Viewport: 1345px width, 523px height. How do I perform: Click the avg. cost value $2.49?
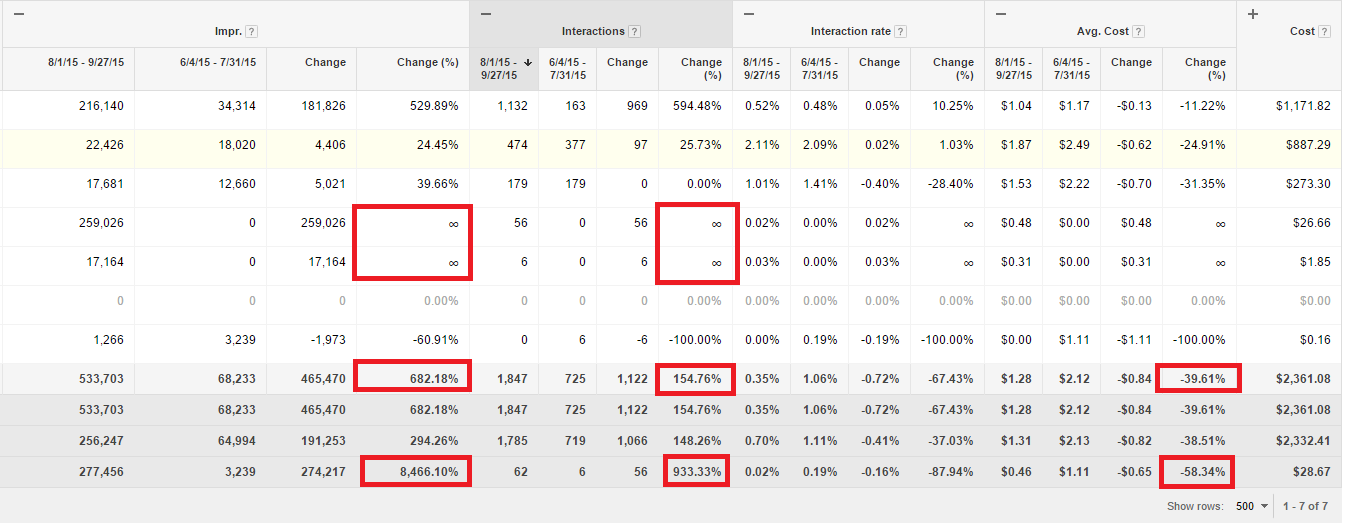pos(1072,145)
